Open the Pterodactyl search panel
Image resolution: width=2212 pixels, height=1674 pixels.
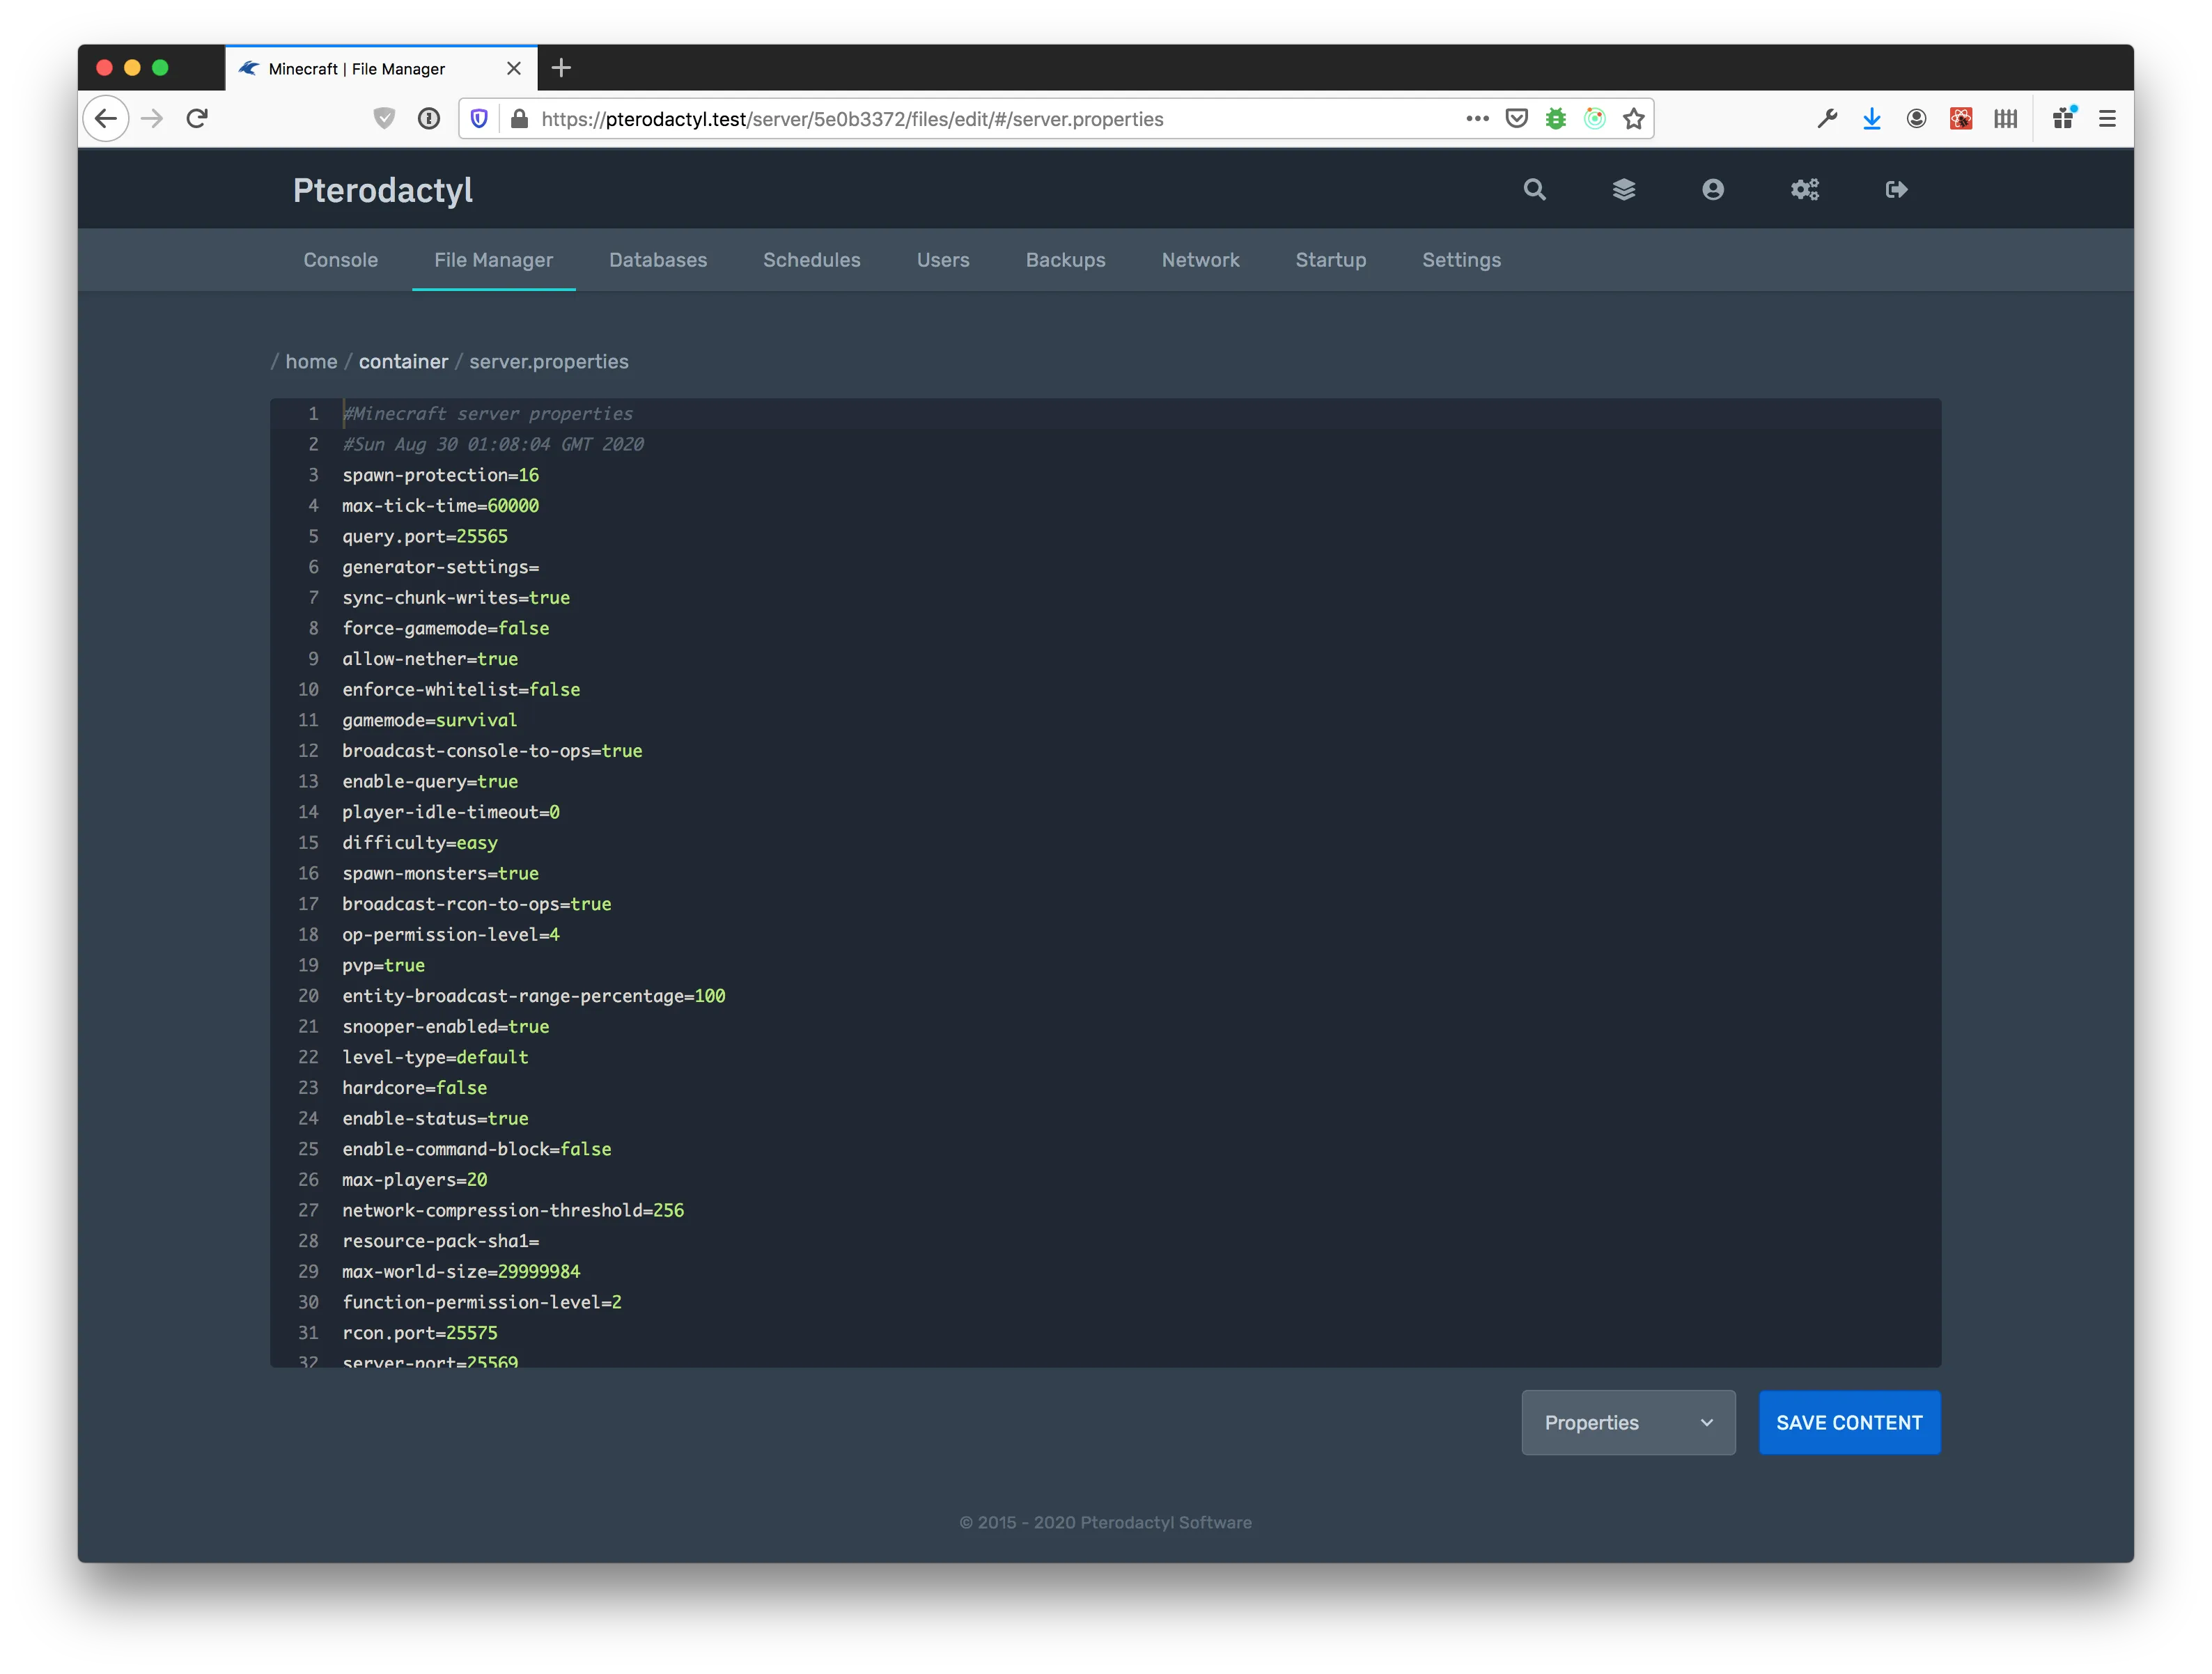pyautogui.click(x=1534, y=189)
